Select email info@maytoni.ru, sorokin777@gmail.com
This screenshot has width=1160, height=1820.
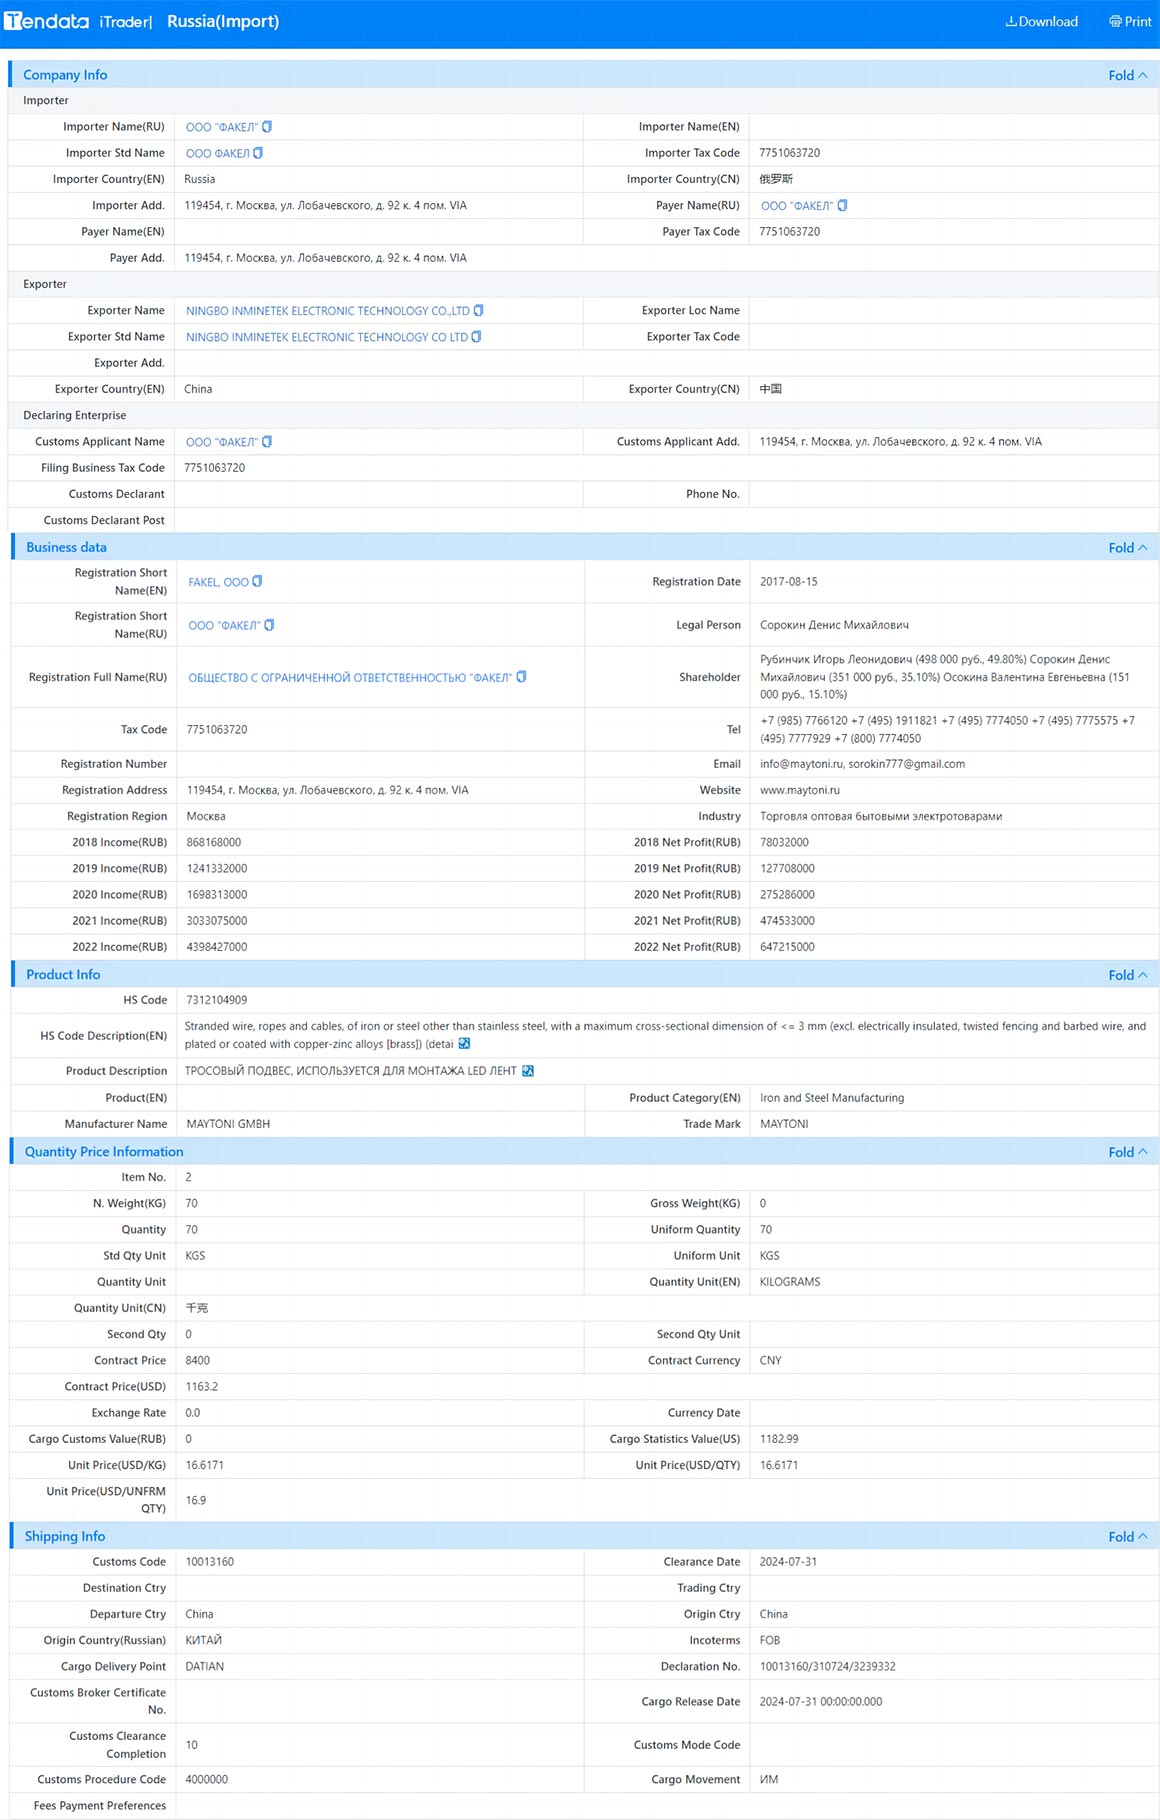(863, 764)
